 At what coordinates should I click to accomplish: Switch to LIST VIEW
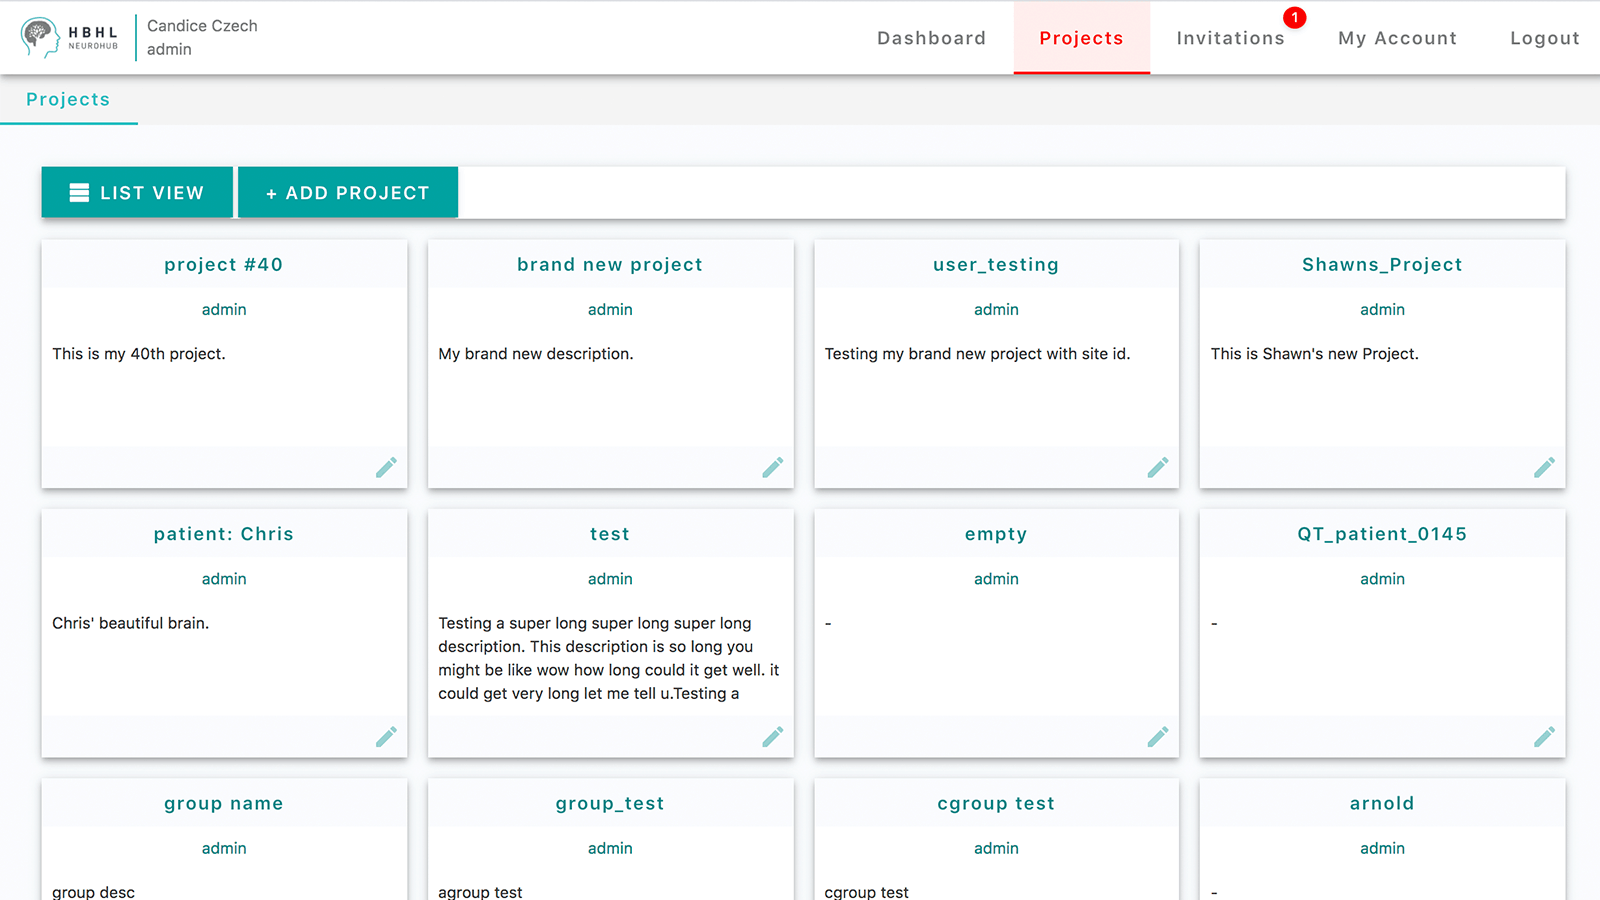tap(137, 192)
